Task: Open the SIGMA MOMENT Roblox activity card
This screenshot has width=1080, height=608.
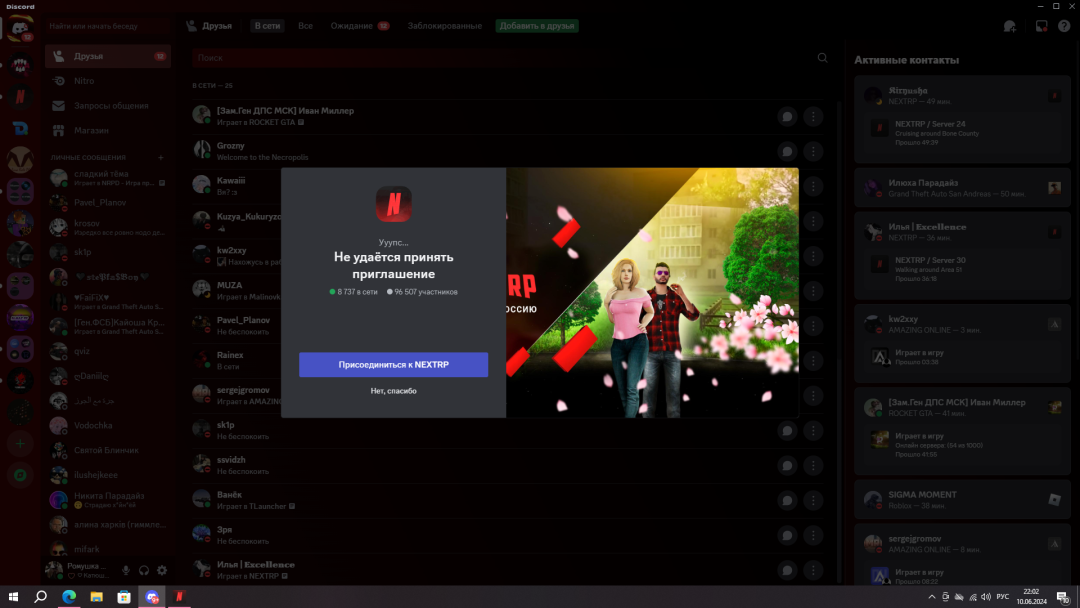Action: coord(962,500)
